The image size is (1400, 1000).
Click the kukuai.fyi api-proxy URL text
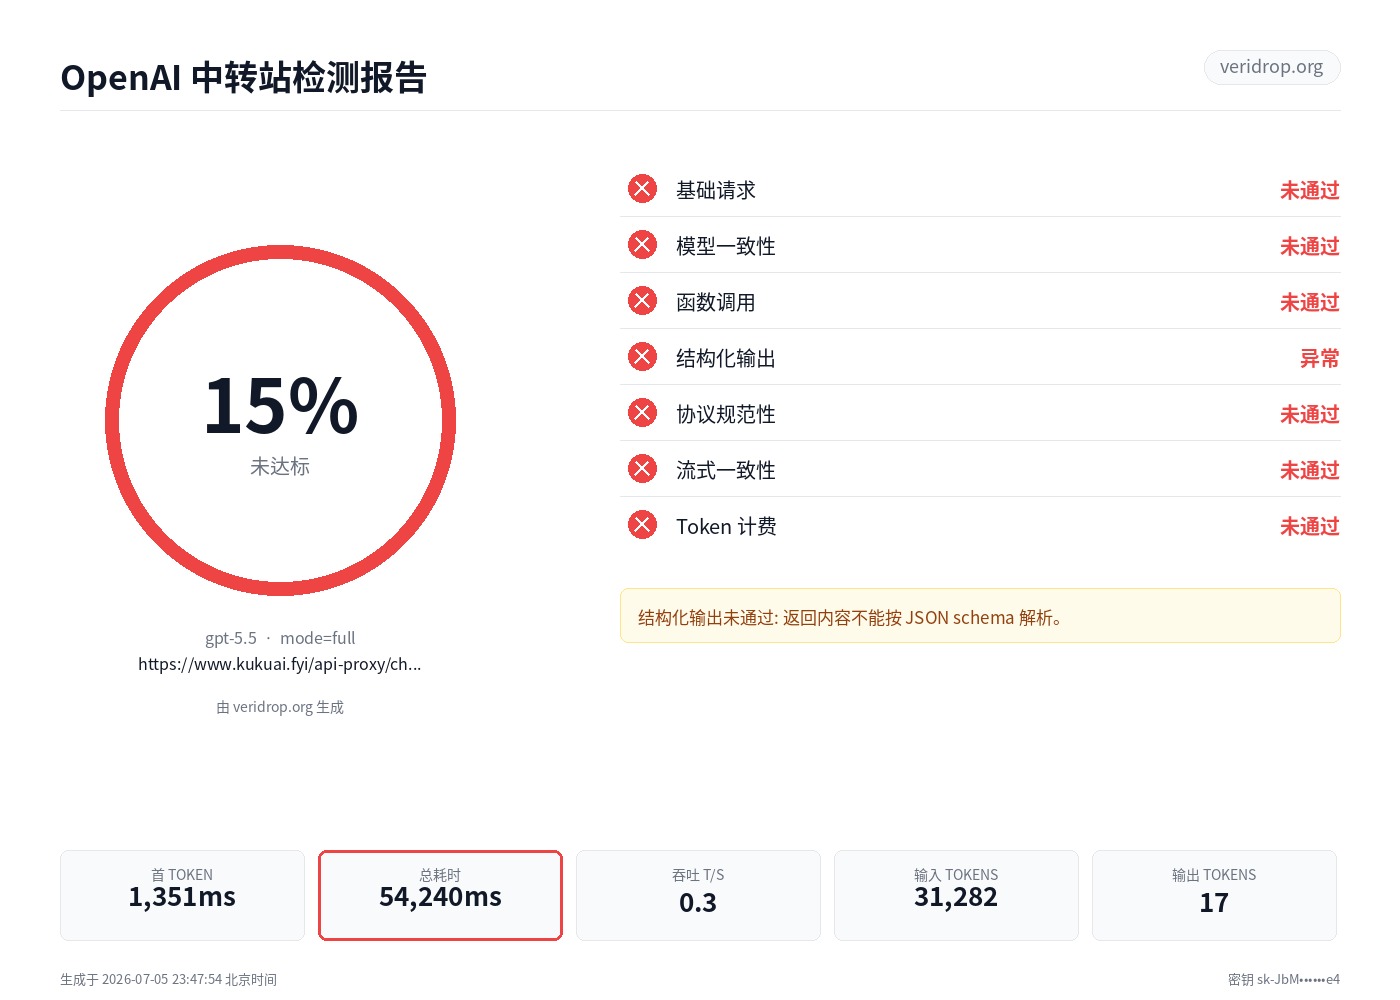(x=280, y=664)
